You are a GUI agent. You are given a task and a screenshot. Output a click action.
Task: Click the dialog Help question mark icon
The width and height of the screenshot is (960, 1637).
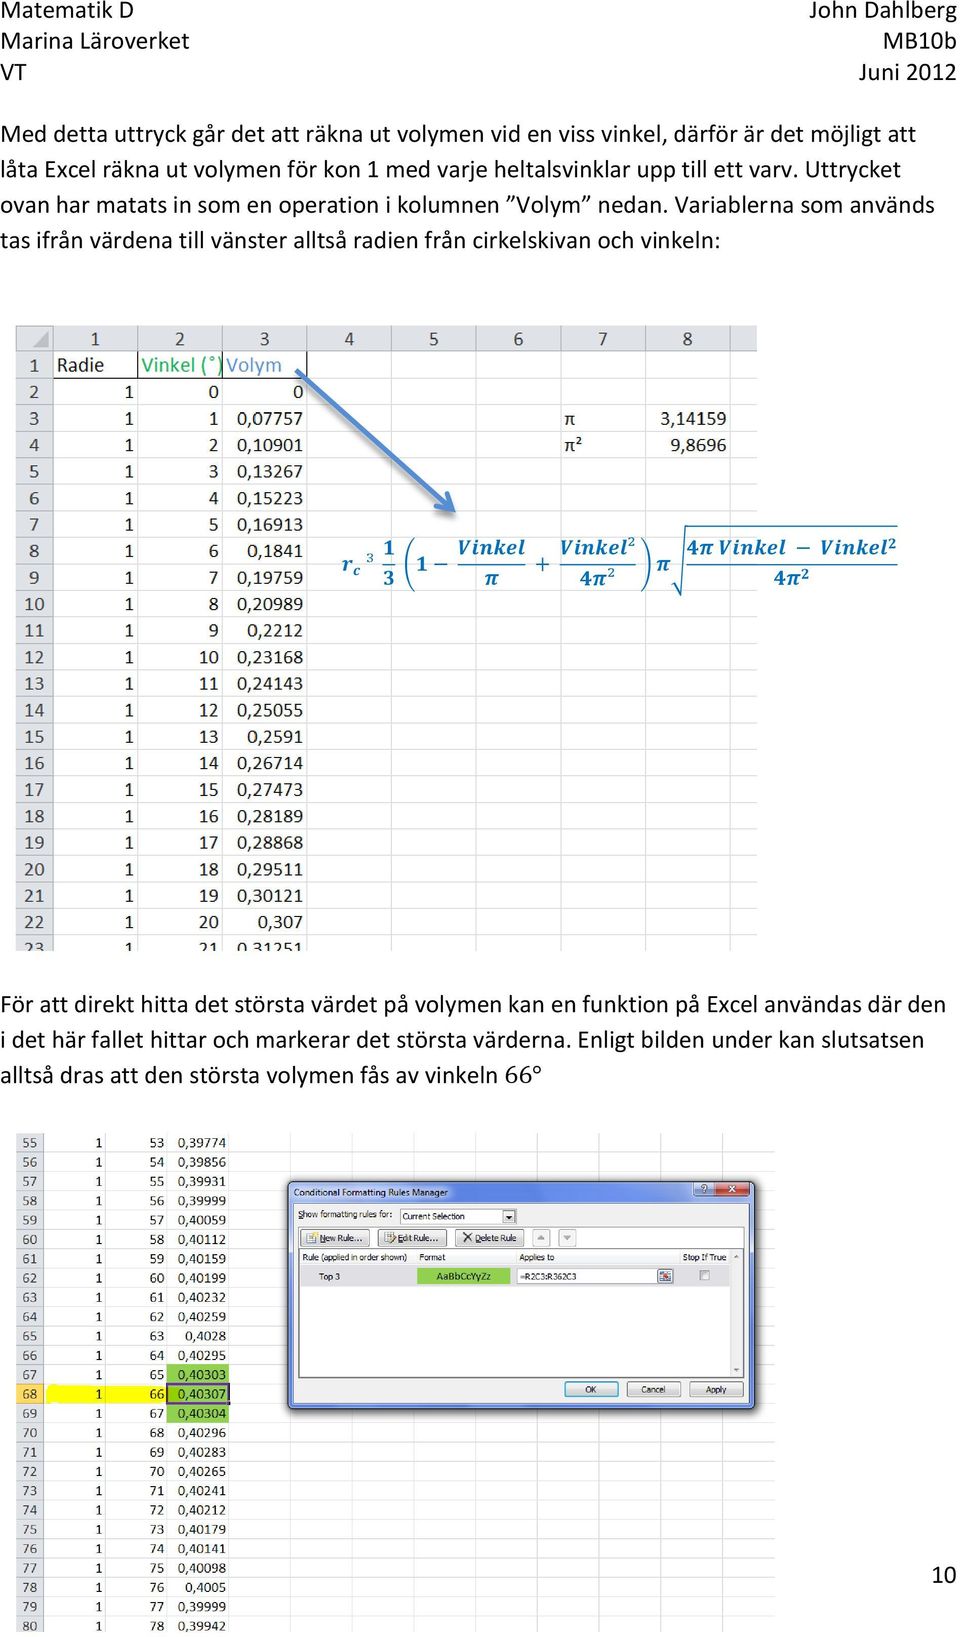pos(704,1189)
